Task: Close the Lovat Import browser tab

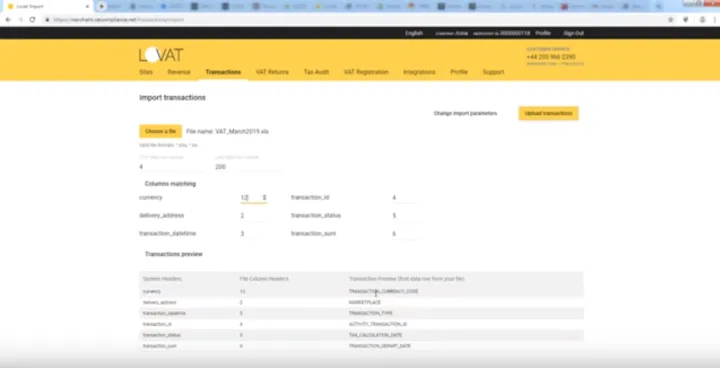Action: [87, 6]
